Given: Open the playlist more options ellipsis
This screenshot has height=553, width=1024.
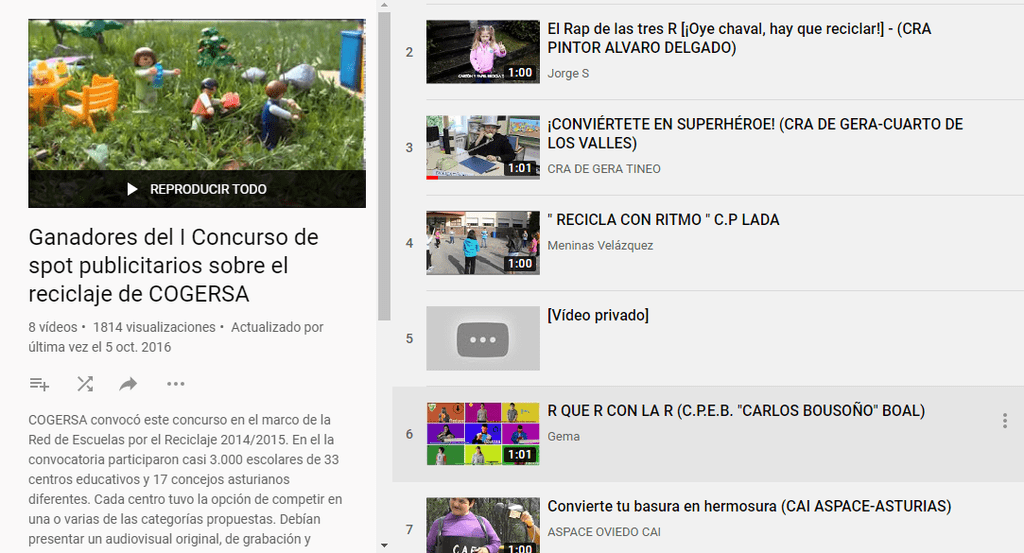Looking at the screenshot, I should (176, 384).
